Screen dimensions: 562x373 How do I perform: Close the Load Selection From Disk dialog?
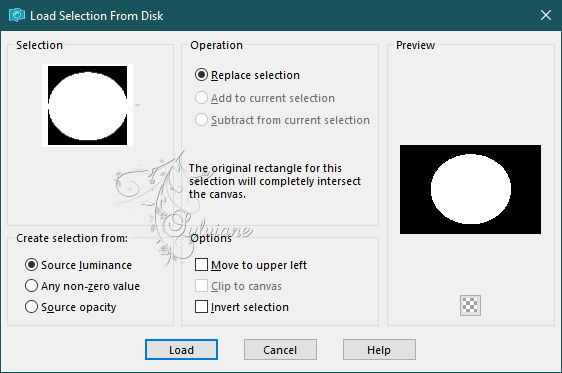click(546, 15)
